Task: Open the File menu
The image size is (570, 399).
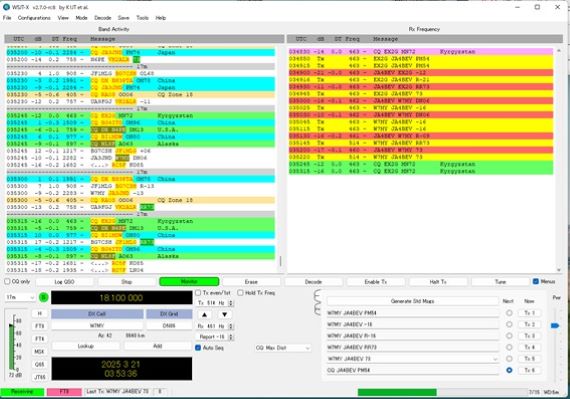Action: 7,18
